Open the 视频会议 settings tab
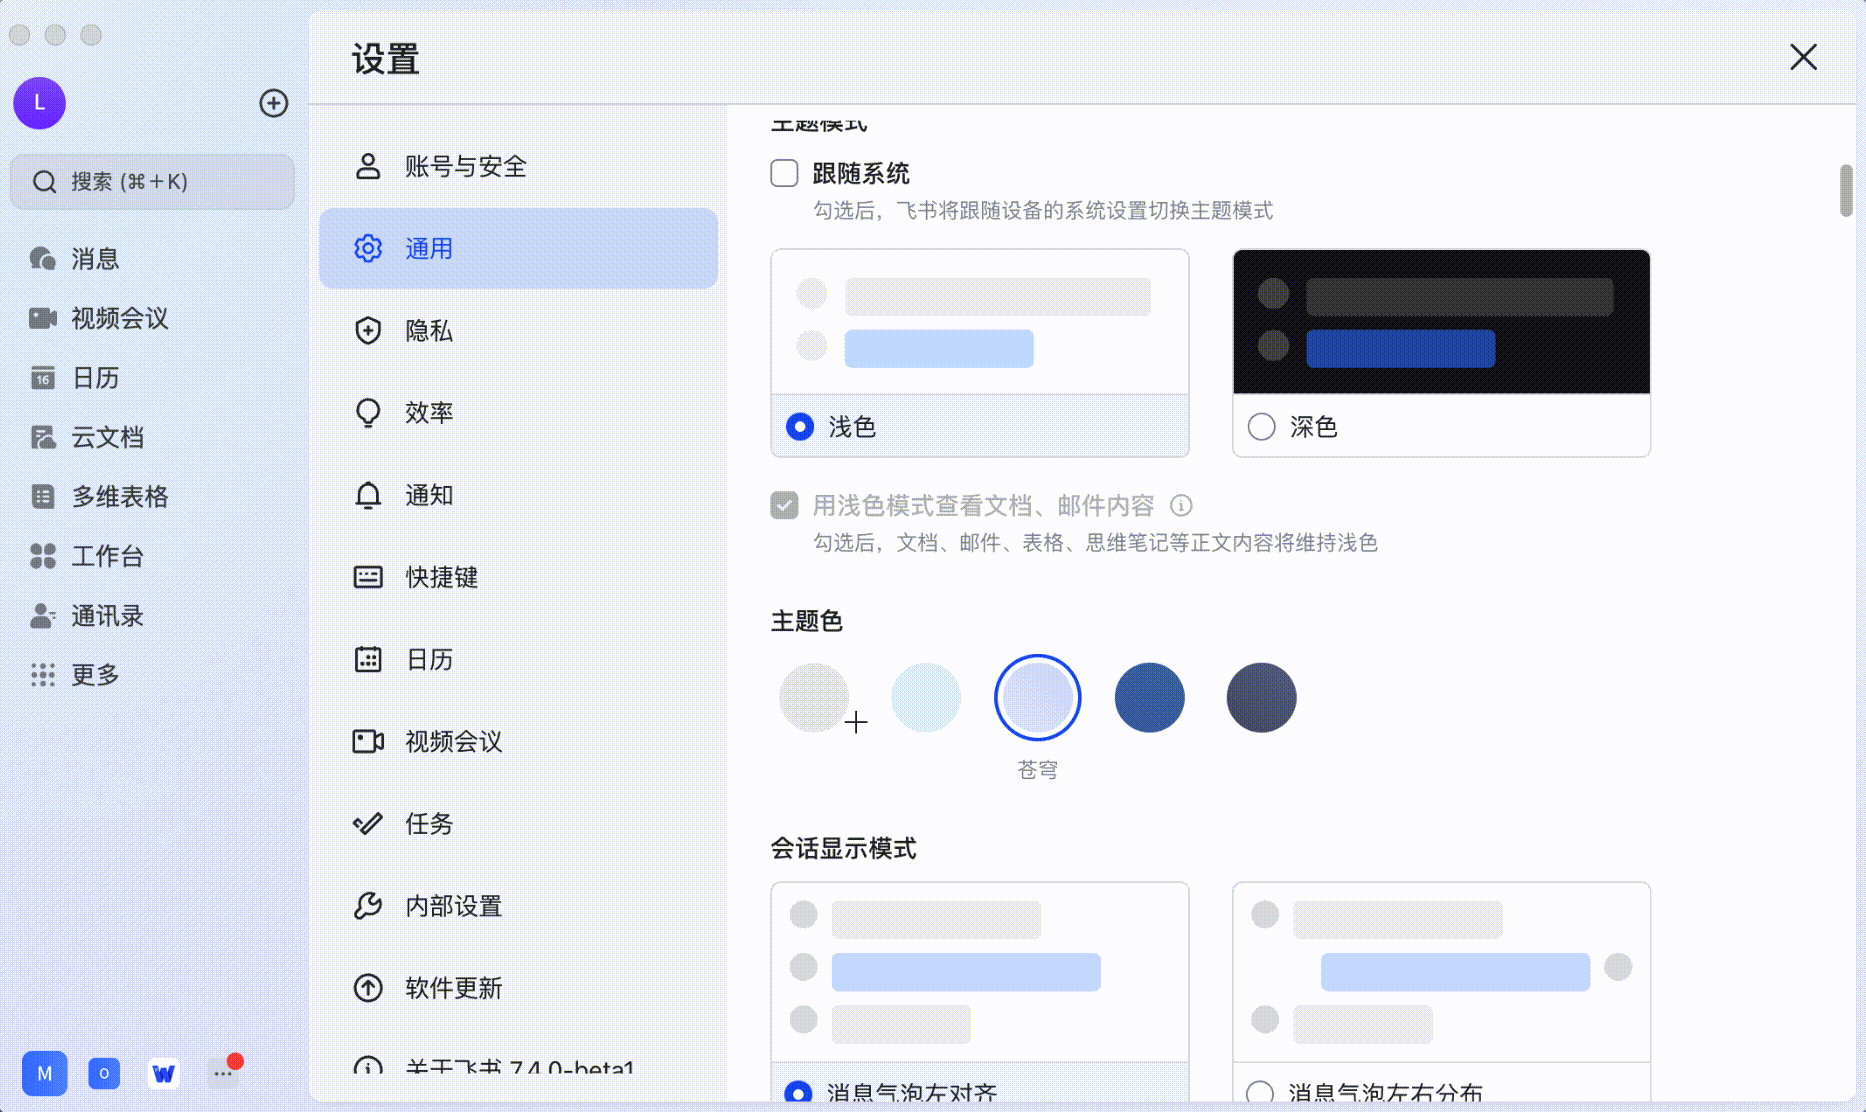This screenshot has width=1866, height=1112. 518,741
